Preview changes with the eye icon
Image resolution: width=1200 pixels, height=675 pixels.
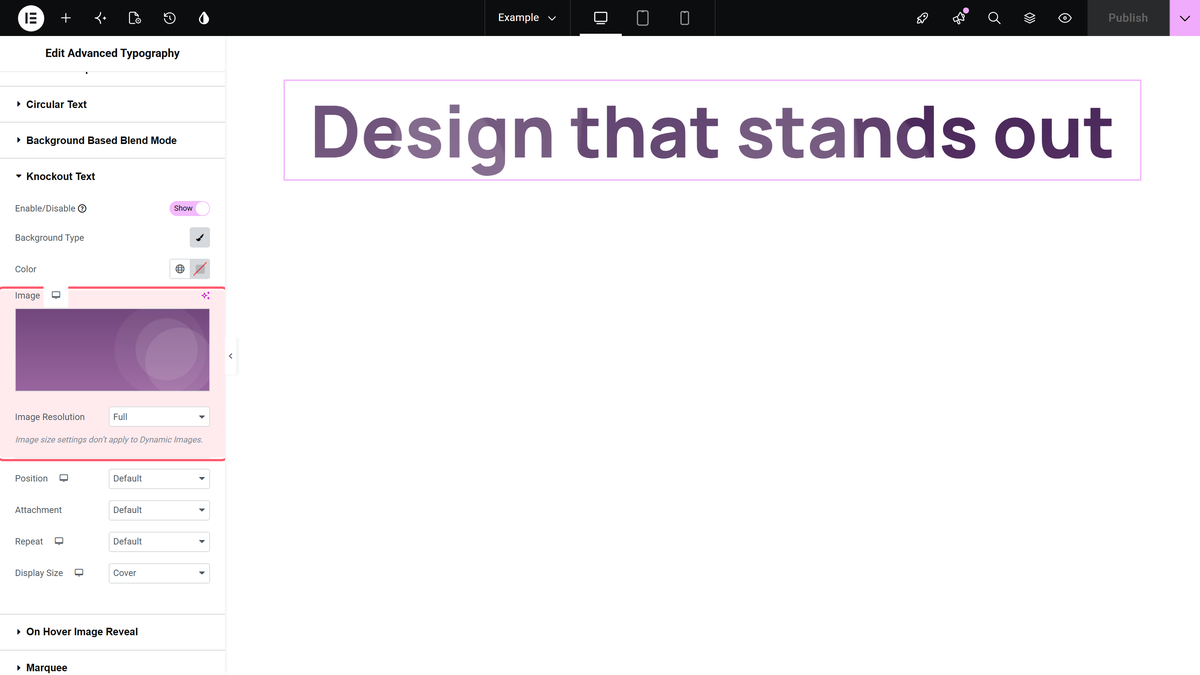[1065, 18]
